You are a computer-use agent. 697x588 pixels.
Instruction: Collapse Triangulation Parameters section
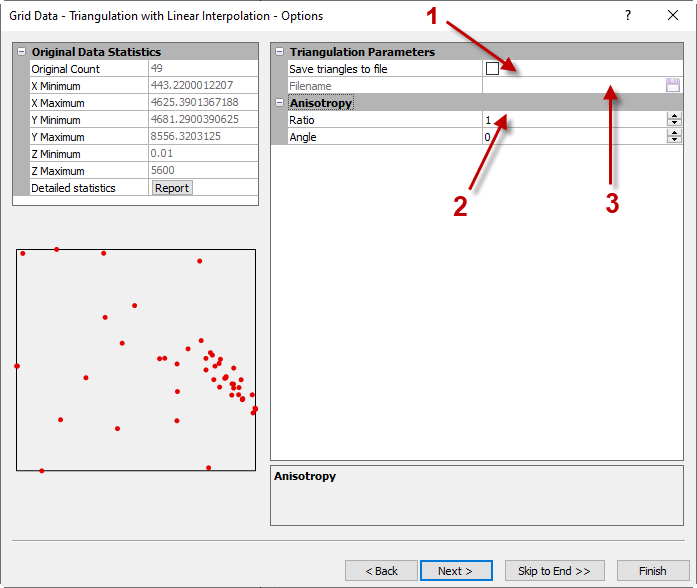pos(279,52)
